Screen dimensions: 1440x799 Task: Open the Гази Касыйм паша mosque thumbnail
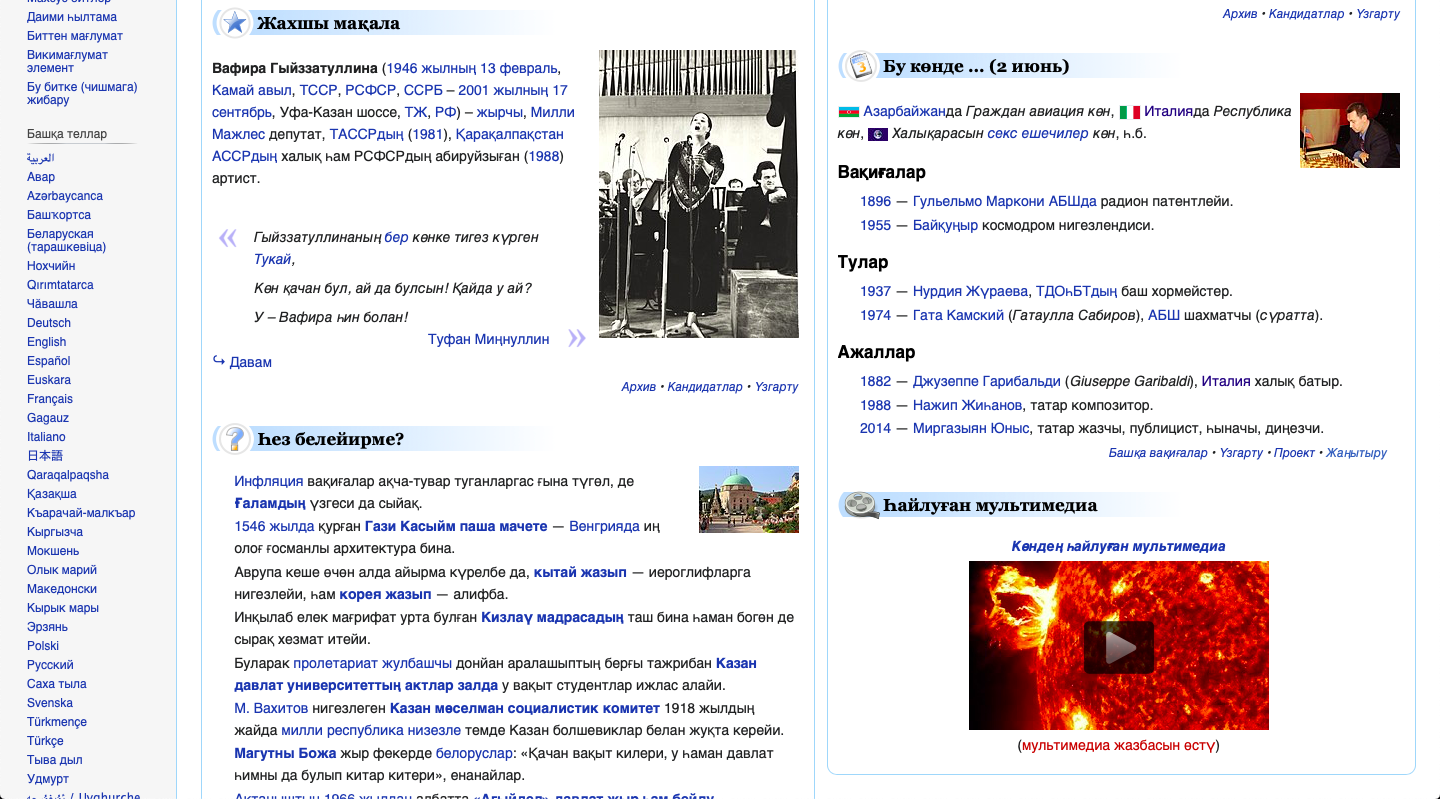[748, 499]
